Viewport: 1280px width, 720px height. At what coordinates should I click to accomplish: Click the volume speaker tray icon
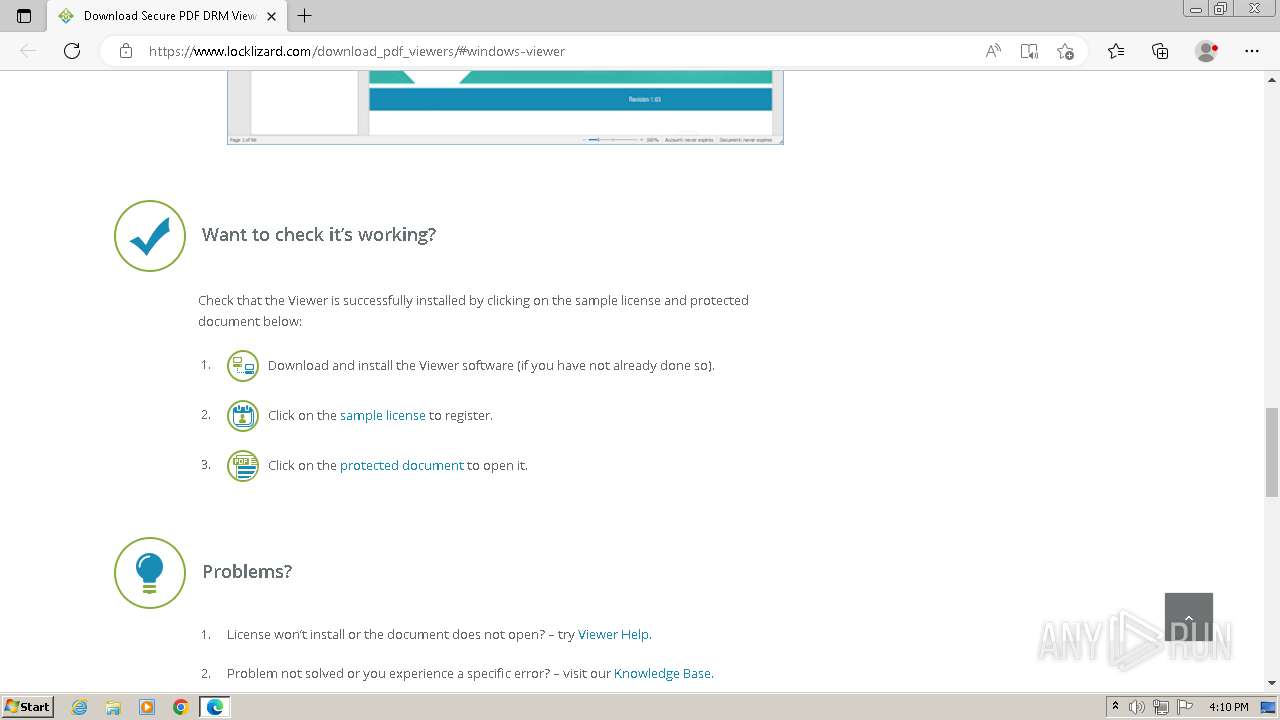[x=1137, y=707]
